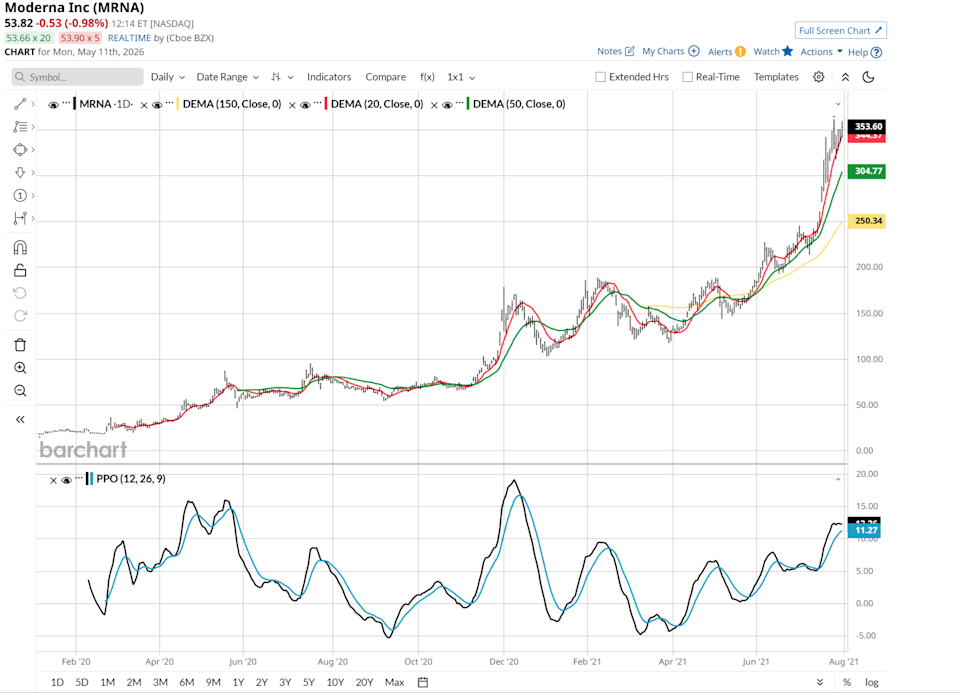Open Help
This screenshot has height=693, width=960.
[x=864, y=52]
